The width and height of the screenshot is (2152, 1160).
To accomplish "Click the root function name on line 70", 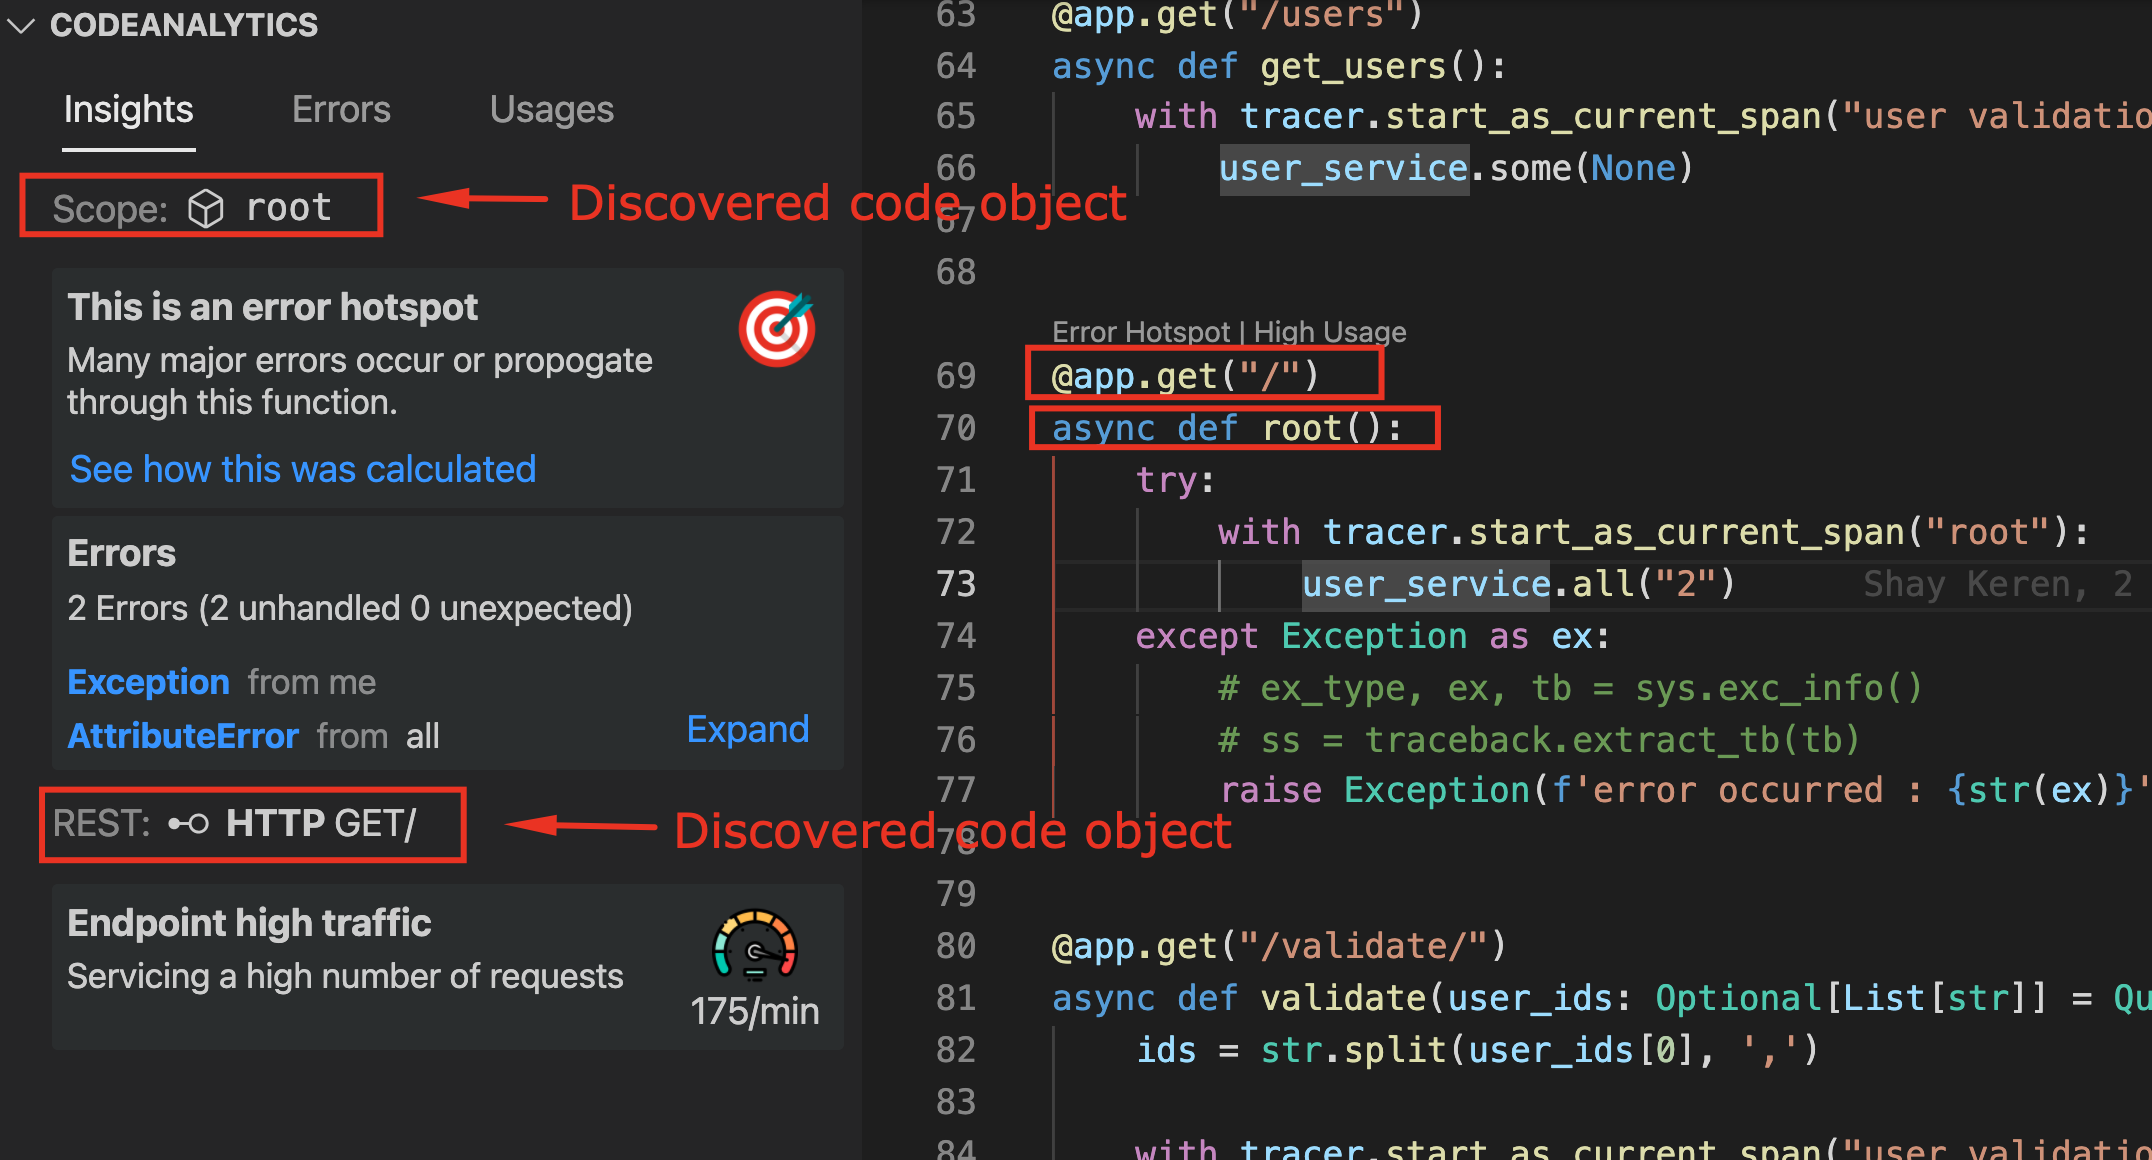I will coord(1300,429).
